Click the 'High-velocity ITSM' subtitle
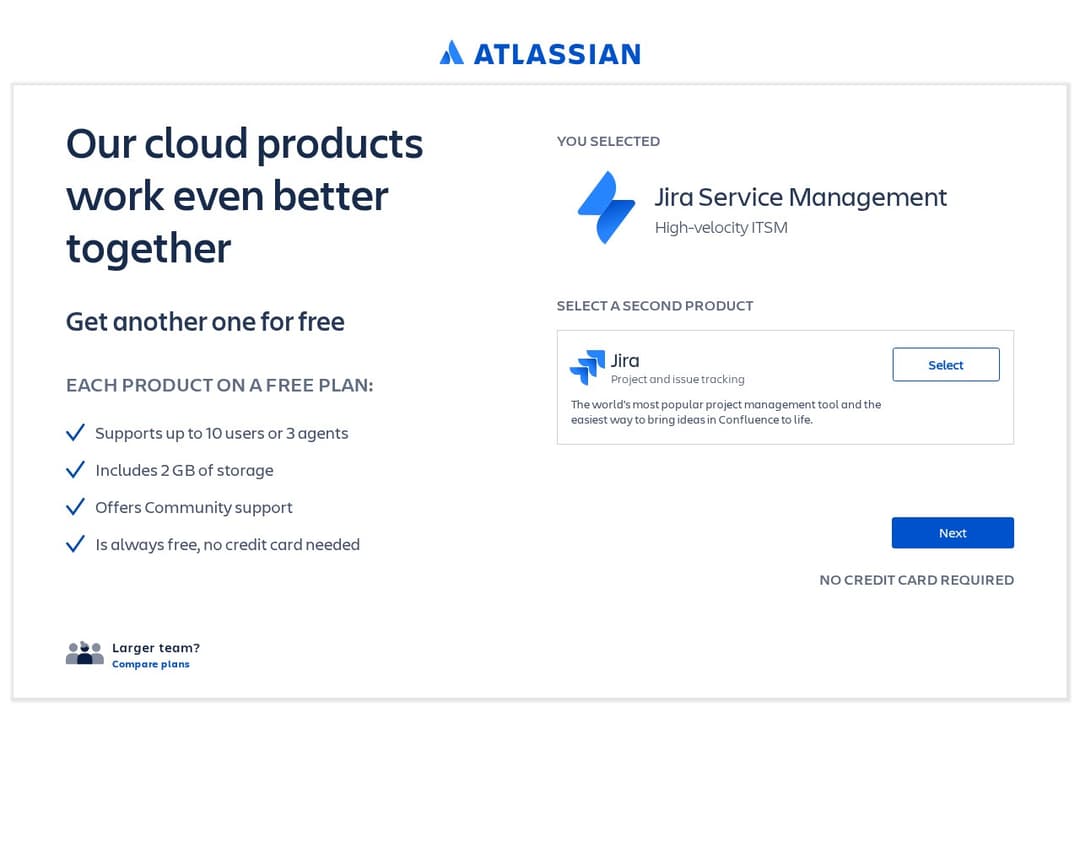Viewport: 1080px width, 864px height. (x=721, y=228)
